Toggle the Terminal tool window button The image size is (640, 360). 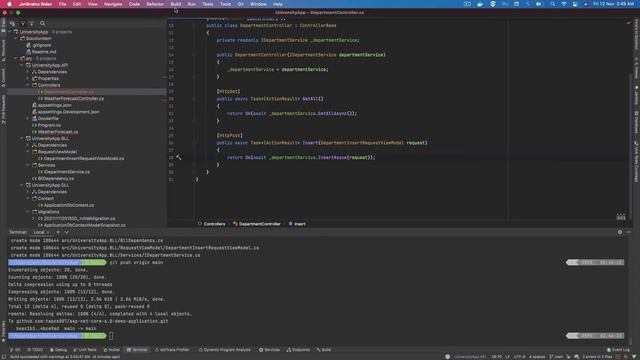(x=137, y=350)
